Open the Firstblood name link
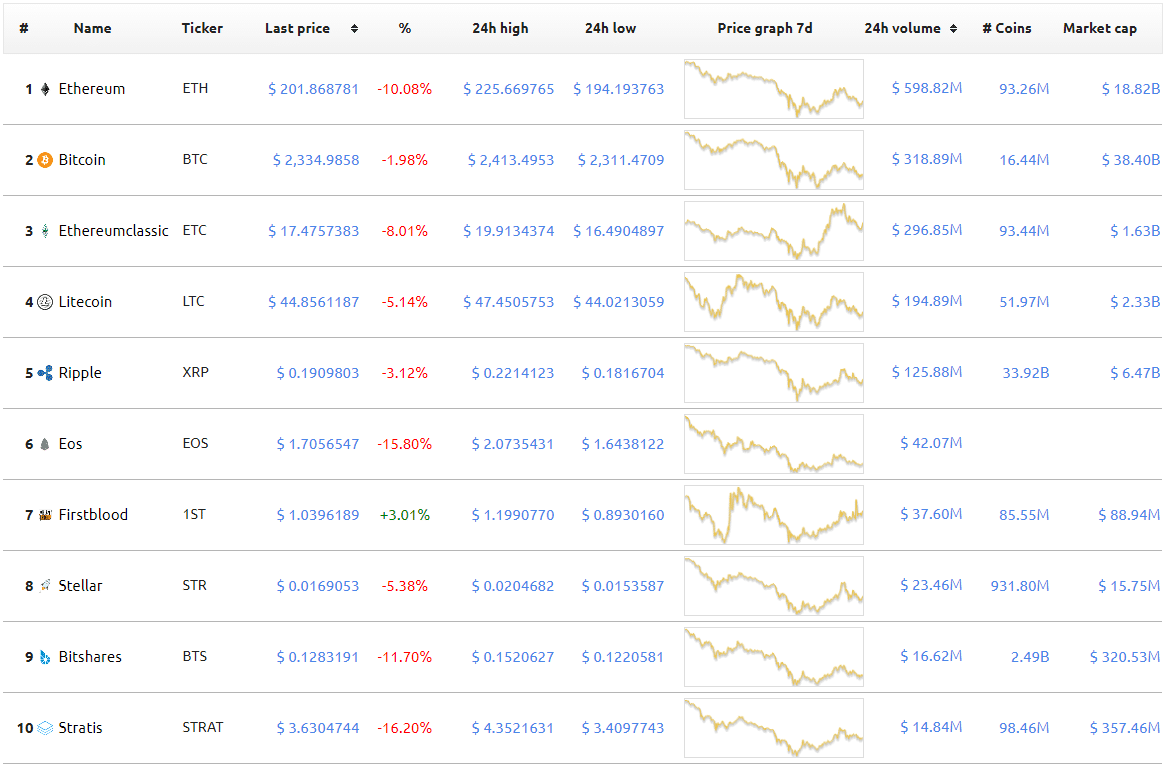 [93, 515]
